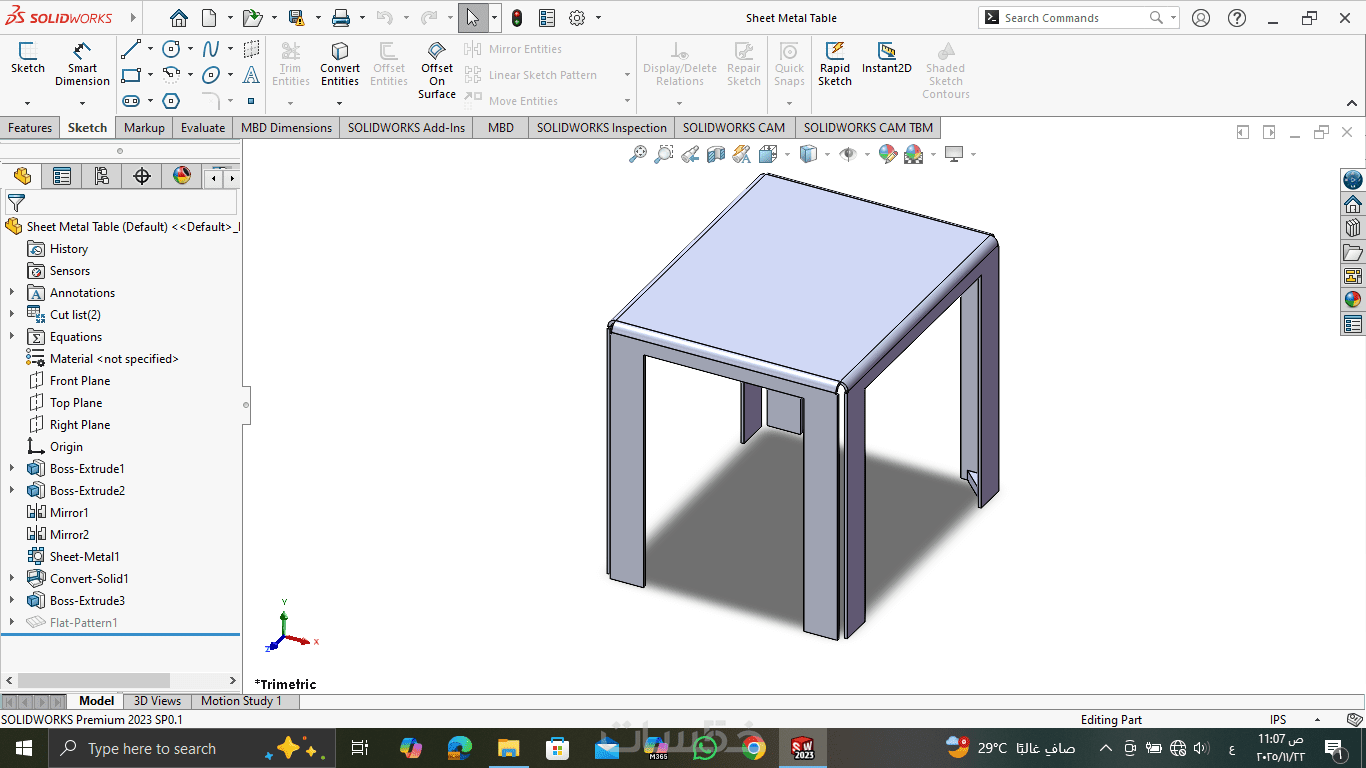
Task: Open the Markup ribbon tab
Action: click(144, 128)
